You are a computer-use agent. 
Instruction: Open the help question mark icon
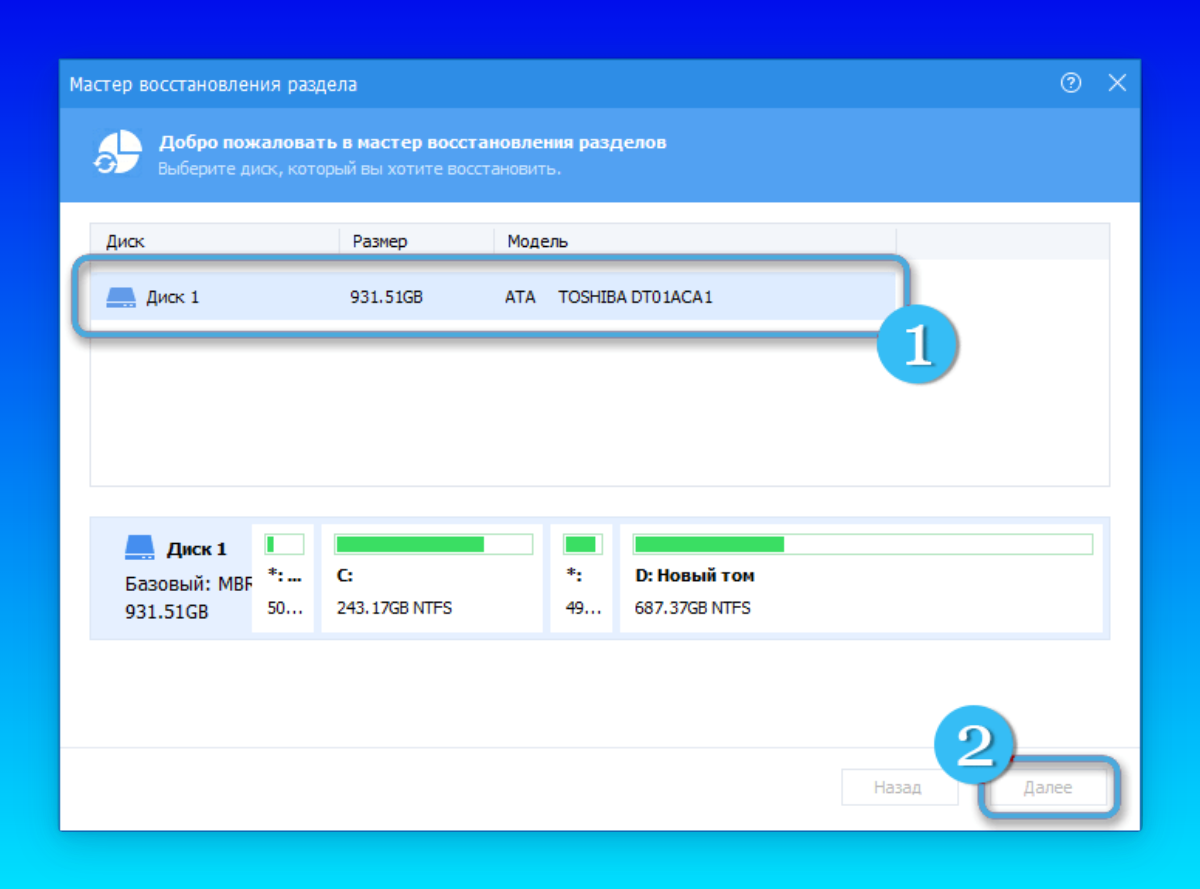tap(1071, 84)
